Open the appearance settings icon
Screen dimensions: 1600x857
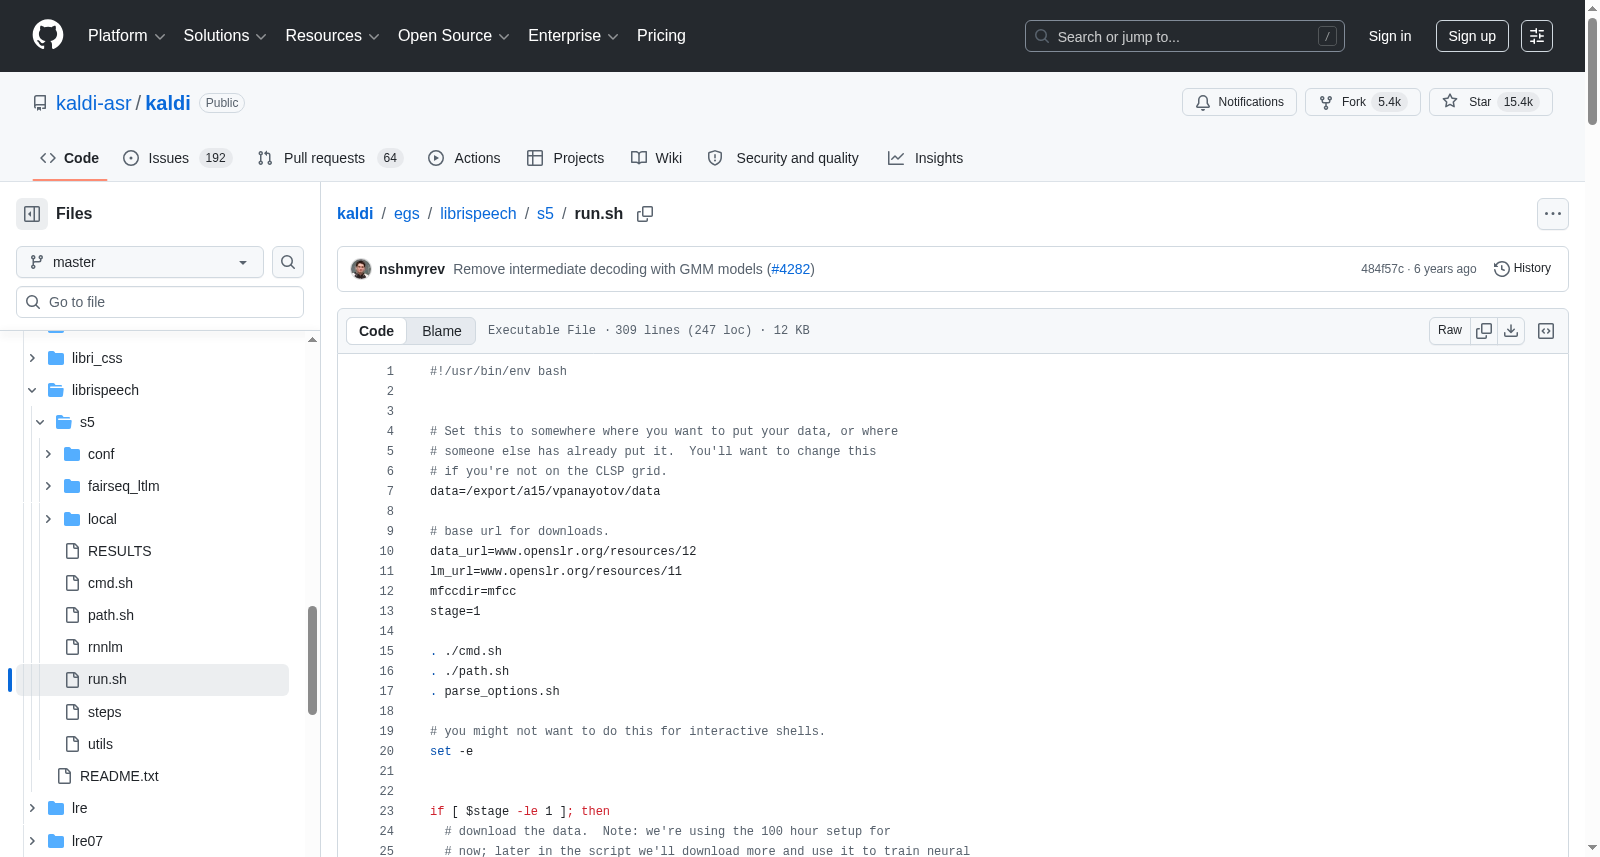[1537, 36]
